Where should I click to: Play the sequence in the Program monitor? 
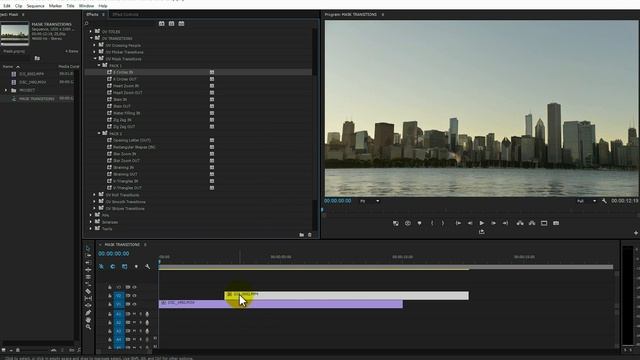482,223
